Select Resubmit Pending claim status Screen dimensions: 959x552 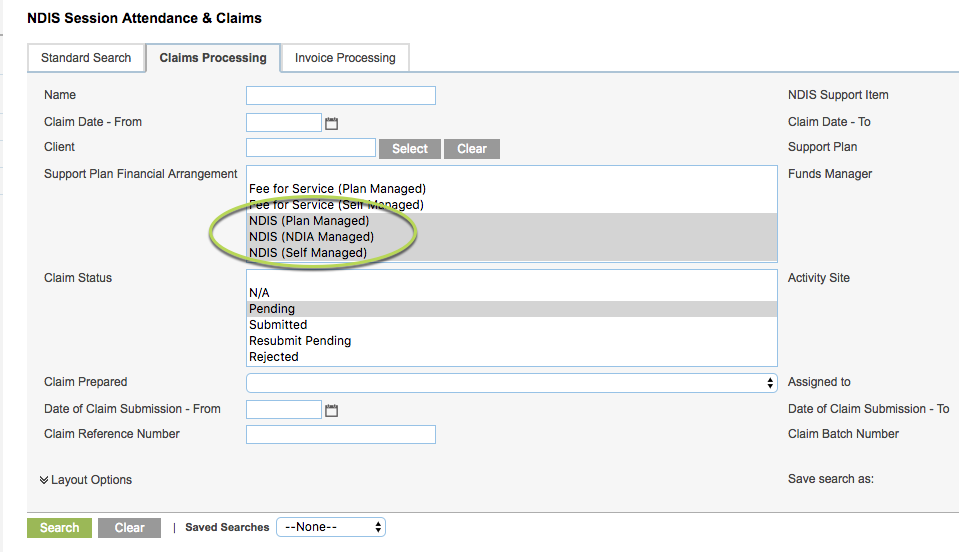512,340
